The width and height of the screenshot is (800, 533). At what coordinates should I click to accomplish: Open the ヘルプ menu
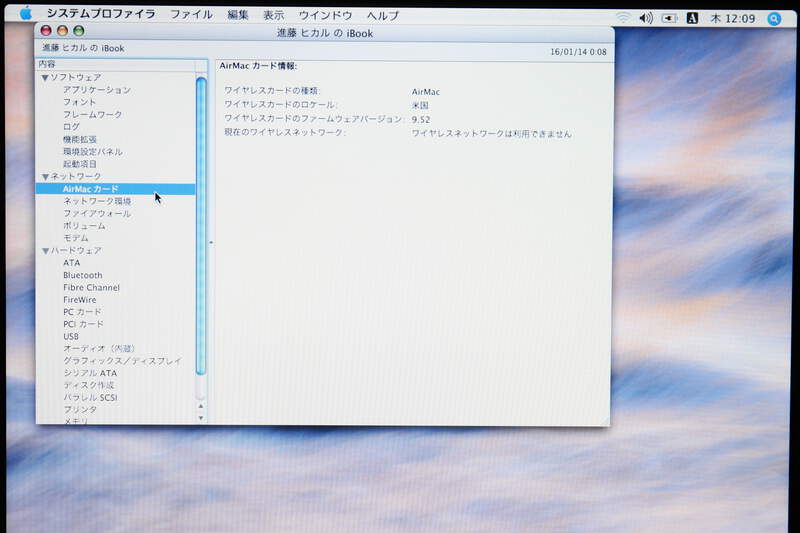pyautogui.click(x=383, y=16)
